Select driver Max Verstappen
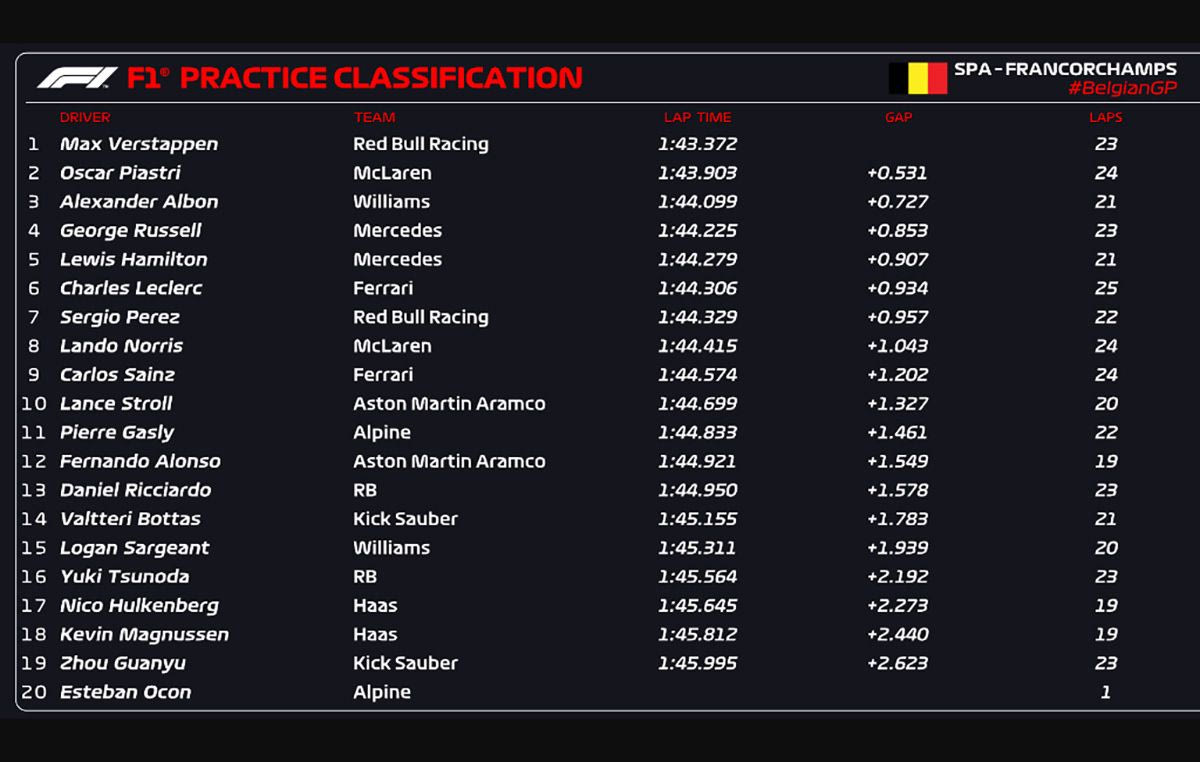Viewport: 1200px width, 762px height. [x=138, y=144]
